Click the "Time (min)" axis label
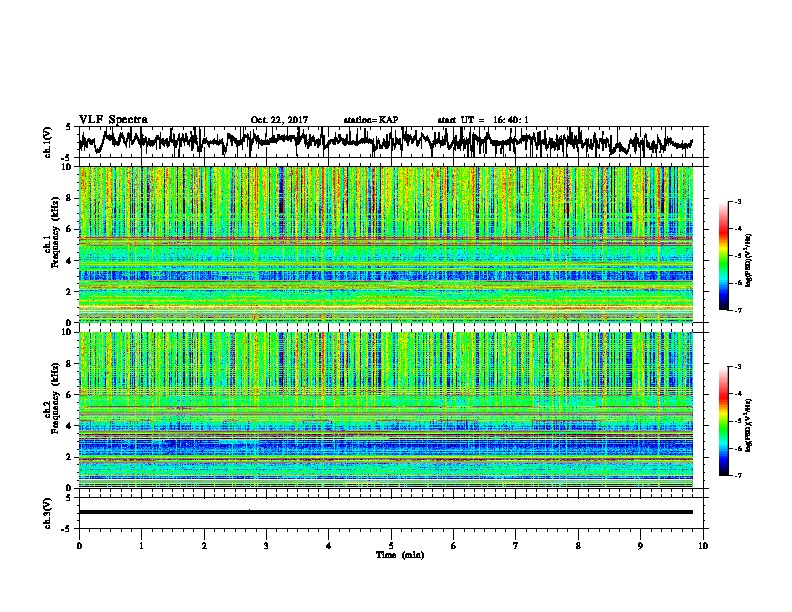The image size is (792, 612). coord(400,555)
